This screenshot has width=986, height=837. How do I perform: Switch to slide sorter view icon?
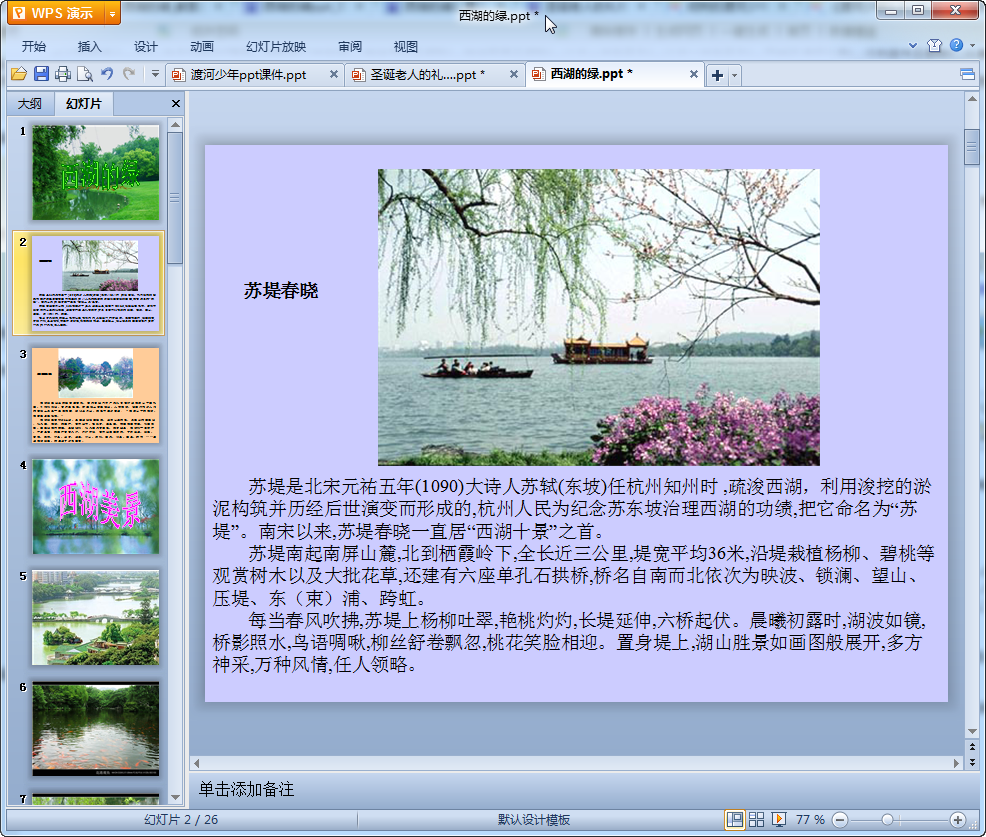pyautogui.click(x=756, y=819)
